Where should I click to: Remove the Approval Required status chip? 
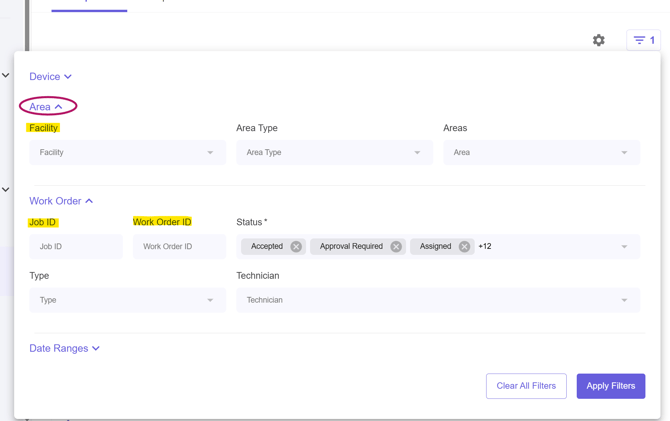pos(396,247)
